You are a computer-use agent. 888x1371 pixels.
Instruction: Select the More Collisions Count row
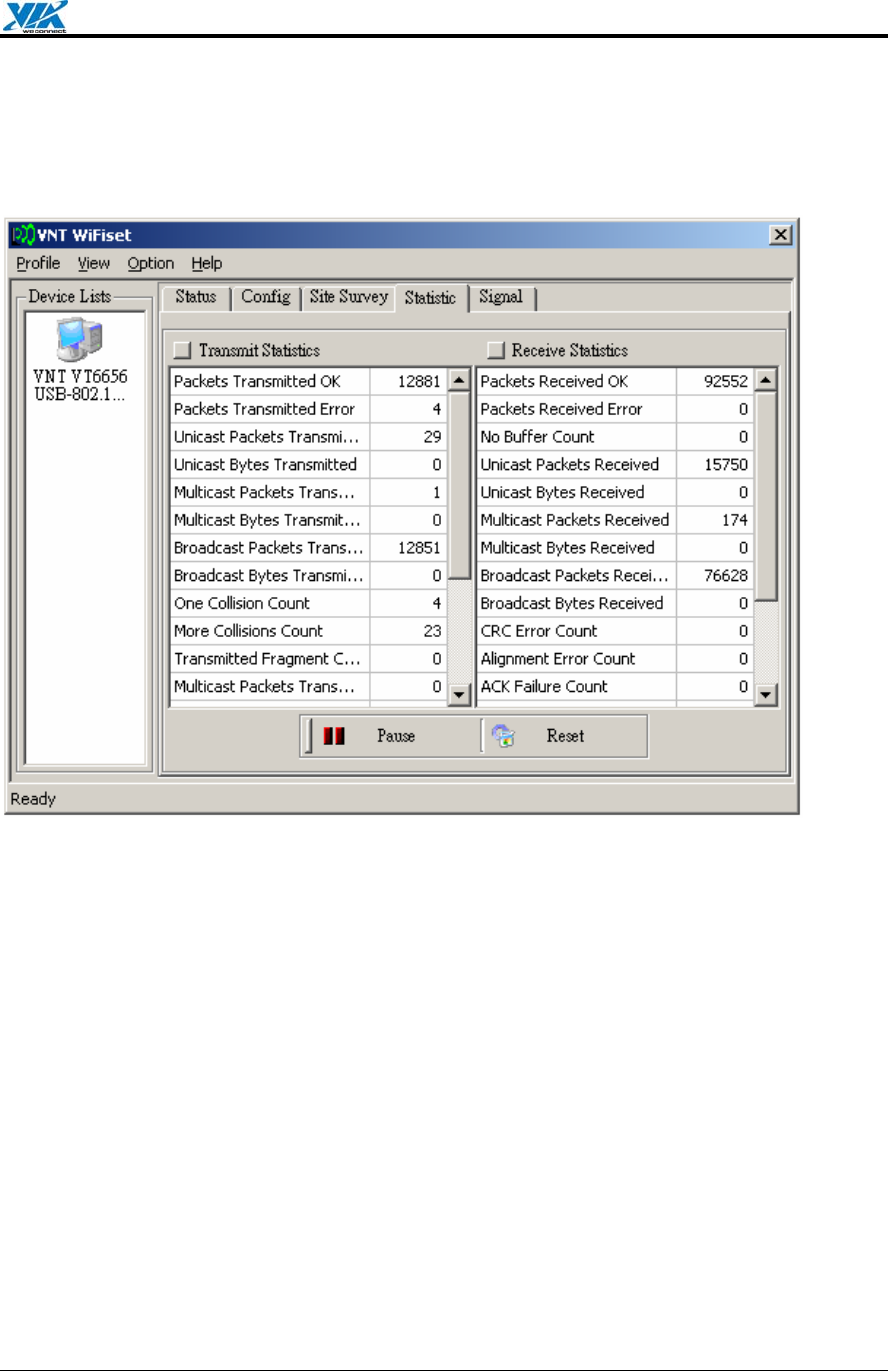pyautogui.click(x=309, y=631)
